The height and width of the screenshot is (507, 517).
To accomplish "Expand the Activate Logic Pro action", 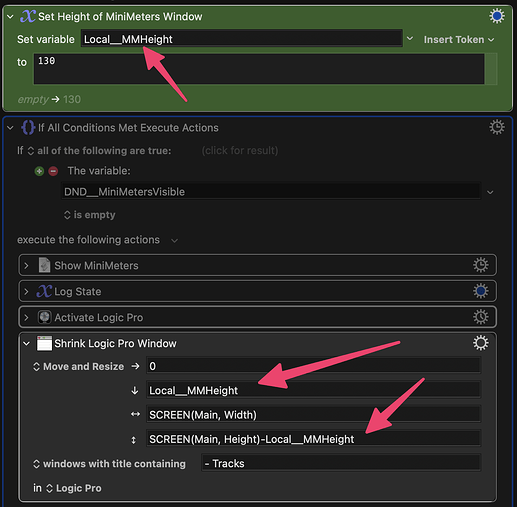I will pos(26,317).
